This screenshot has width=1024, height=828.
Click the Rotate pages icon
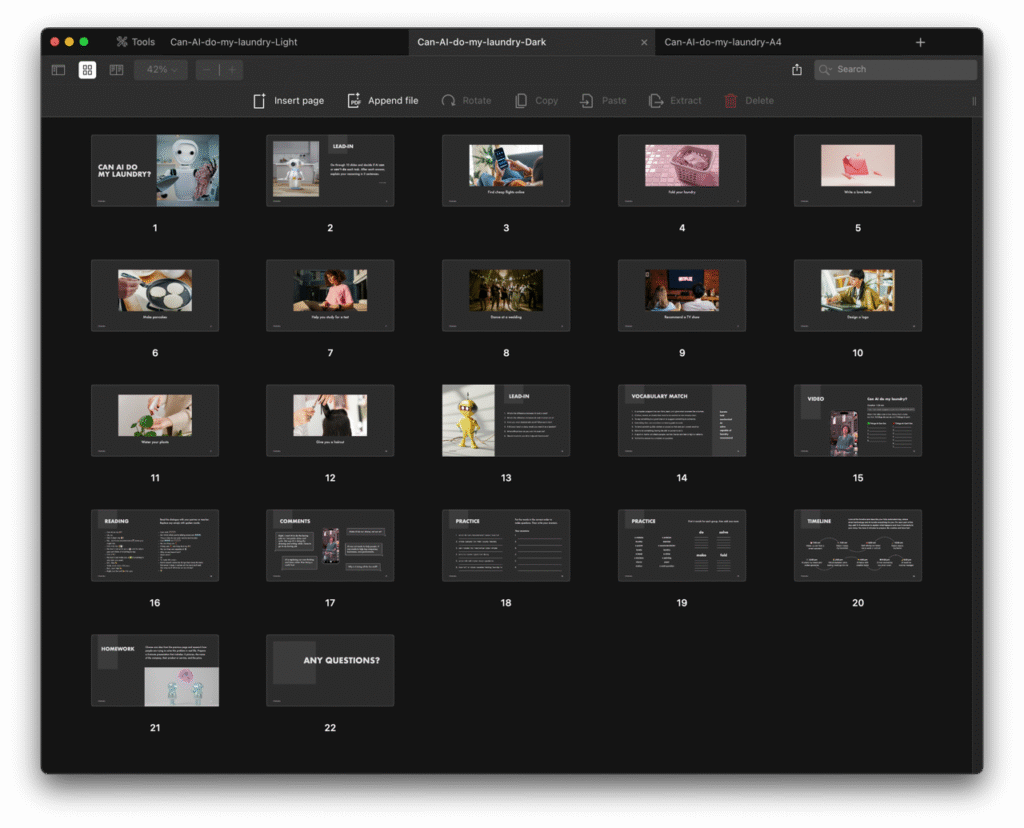[448, 101]
